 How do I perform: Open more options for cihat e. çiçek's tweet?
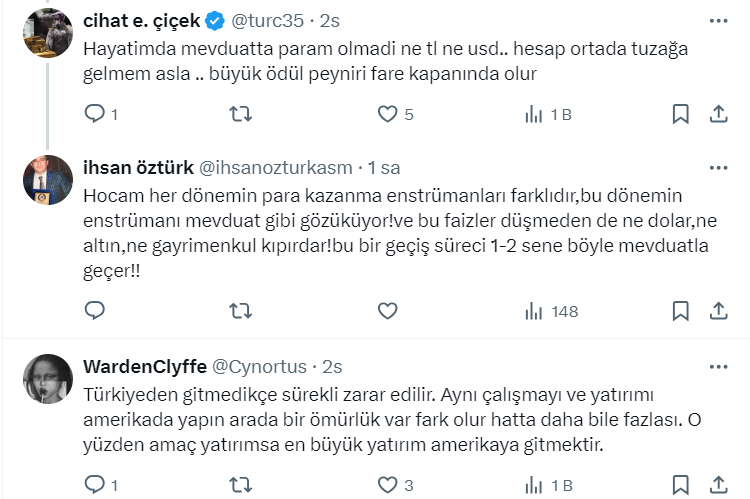[718, 20]
